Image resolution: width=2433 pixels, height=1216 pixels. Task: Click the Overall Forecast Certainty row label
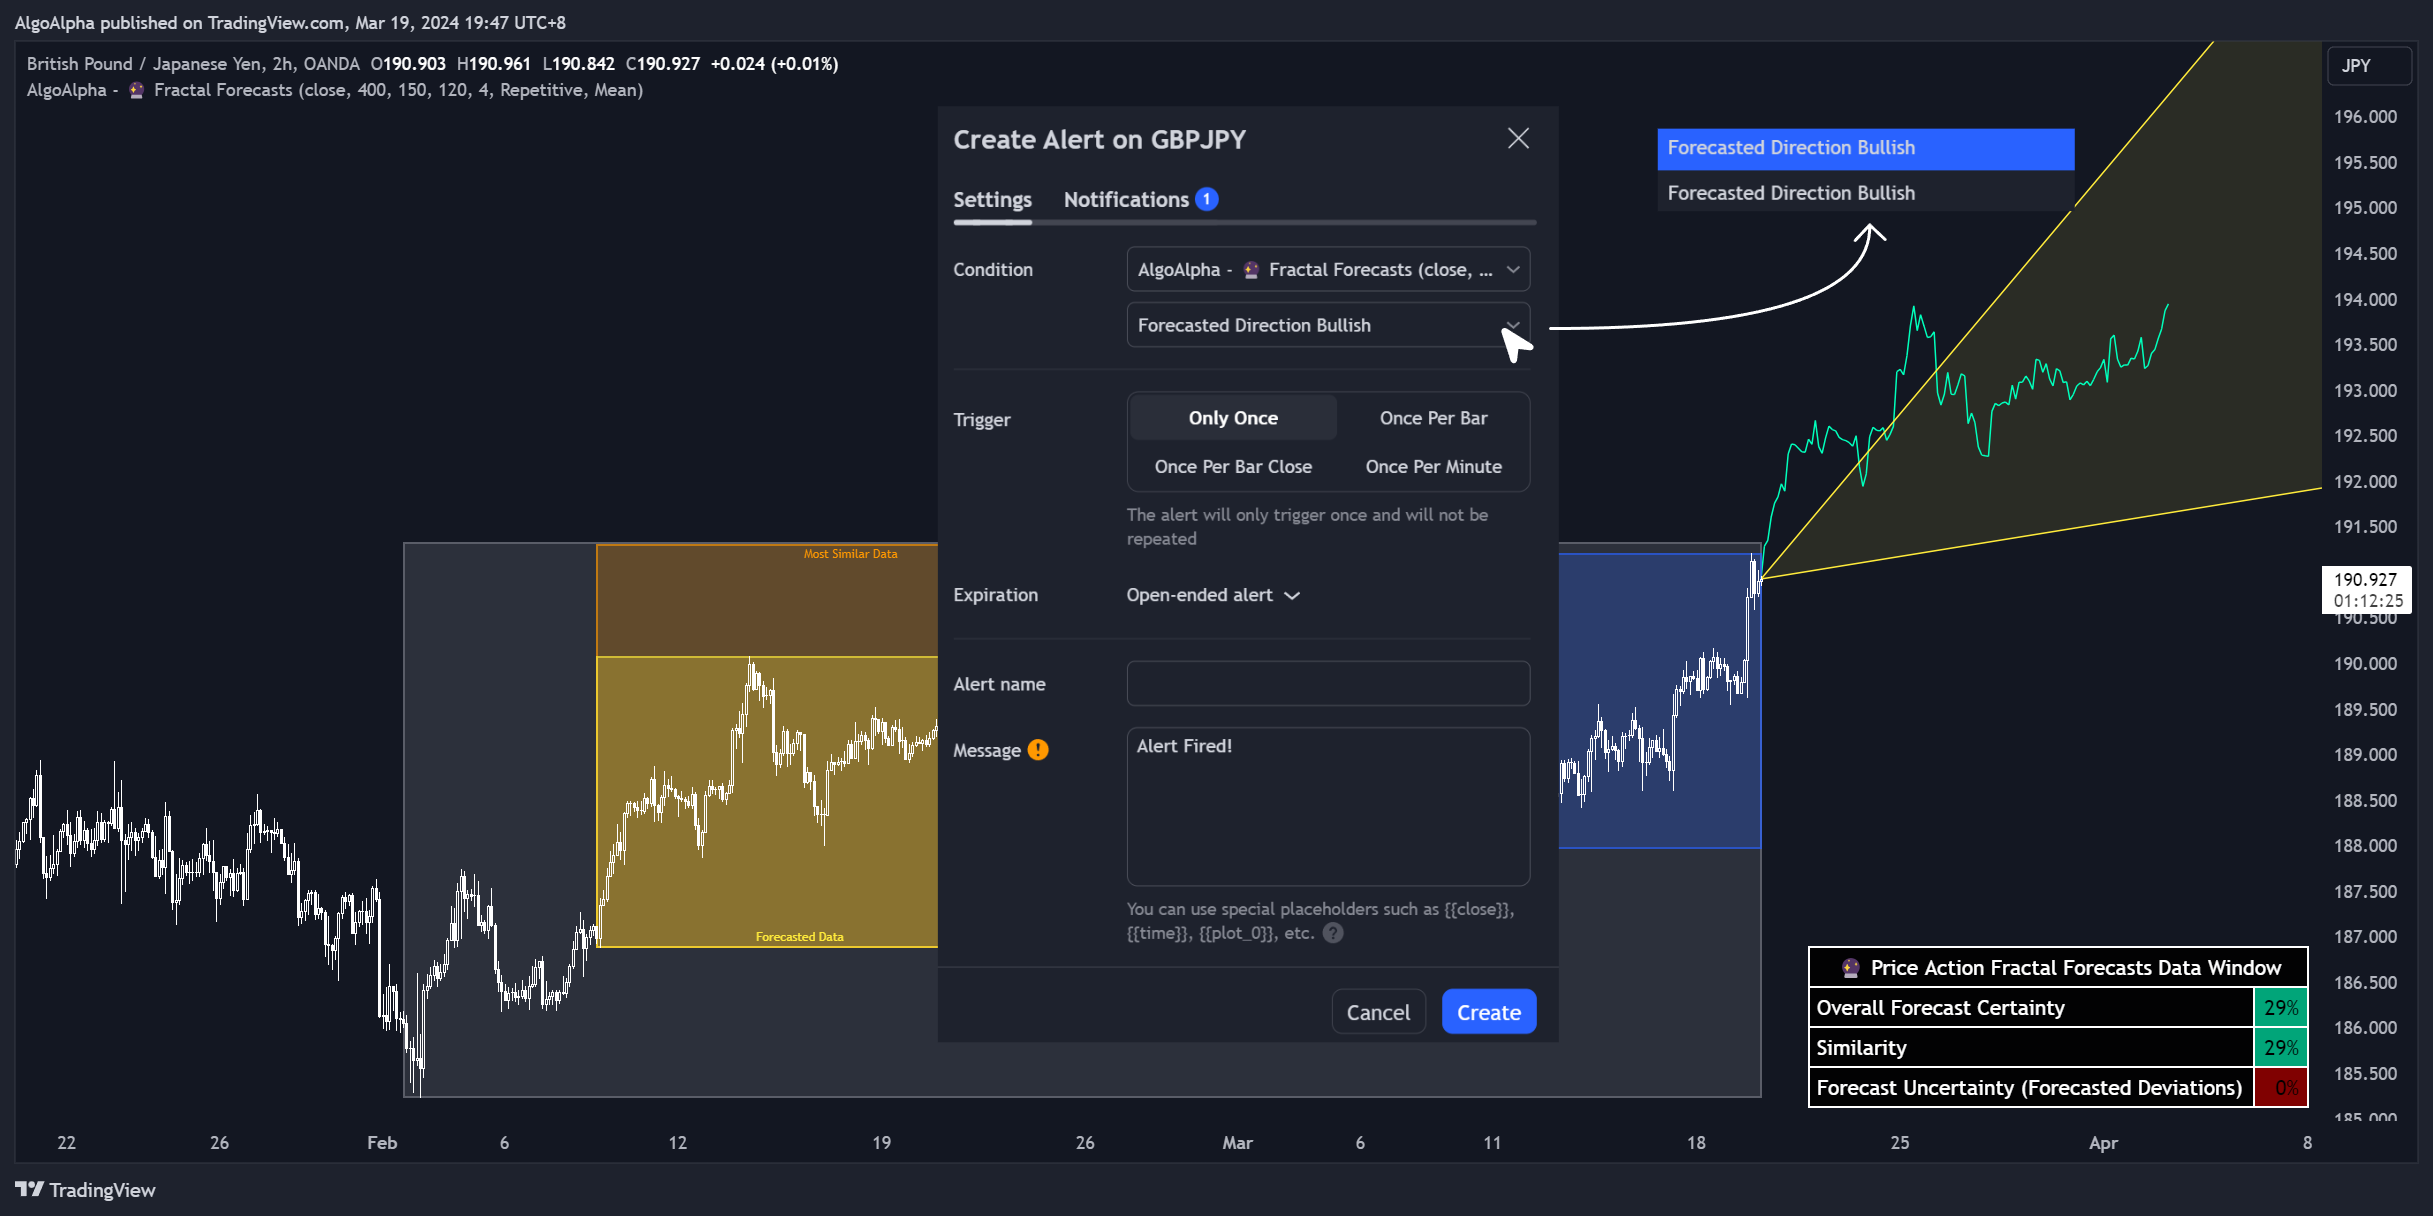click(x=1940, y=1008)
